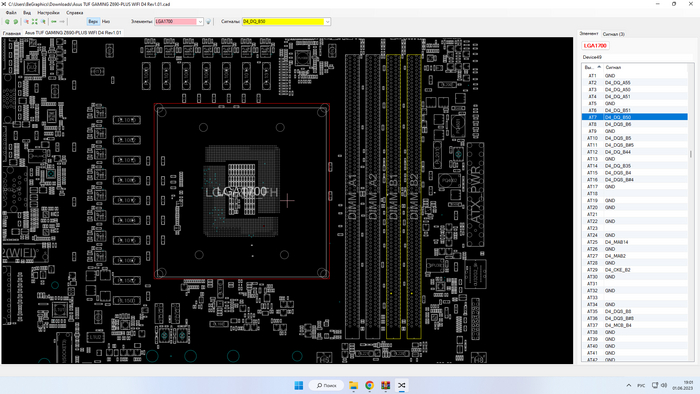700x394 pixels.
Task: Switch to the Главная tab
Action: [x=12, y=33]
